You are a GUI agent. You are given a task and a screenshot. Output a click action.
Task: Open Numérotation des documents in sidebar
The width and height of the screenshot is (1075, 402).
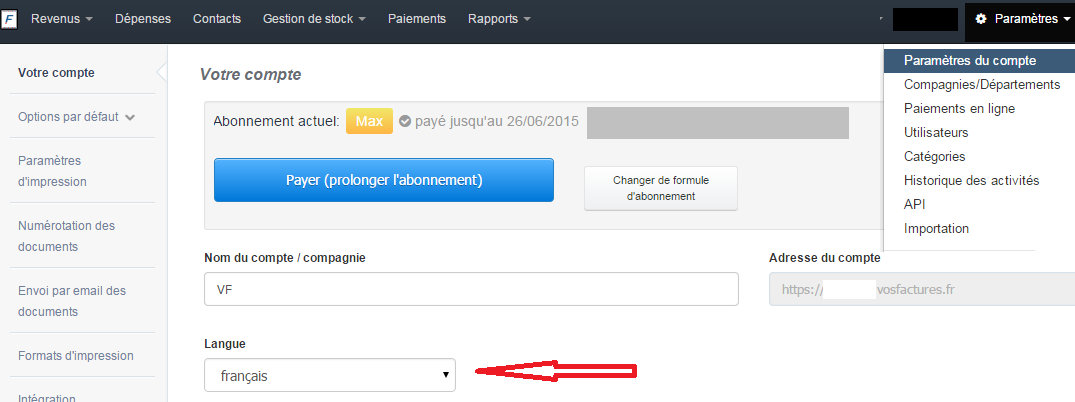[67, 236]
